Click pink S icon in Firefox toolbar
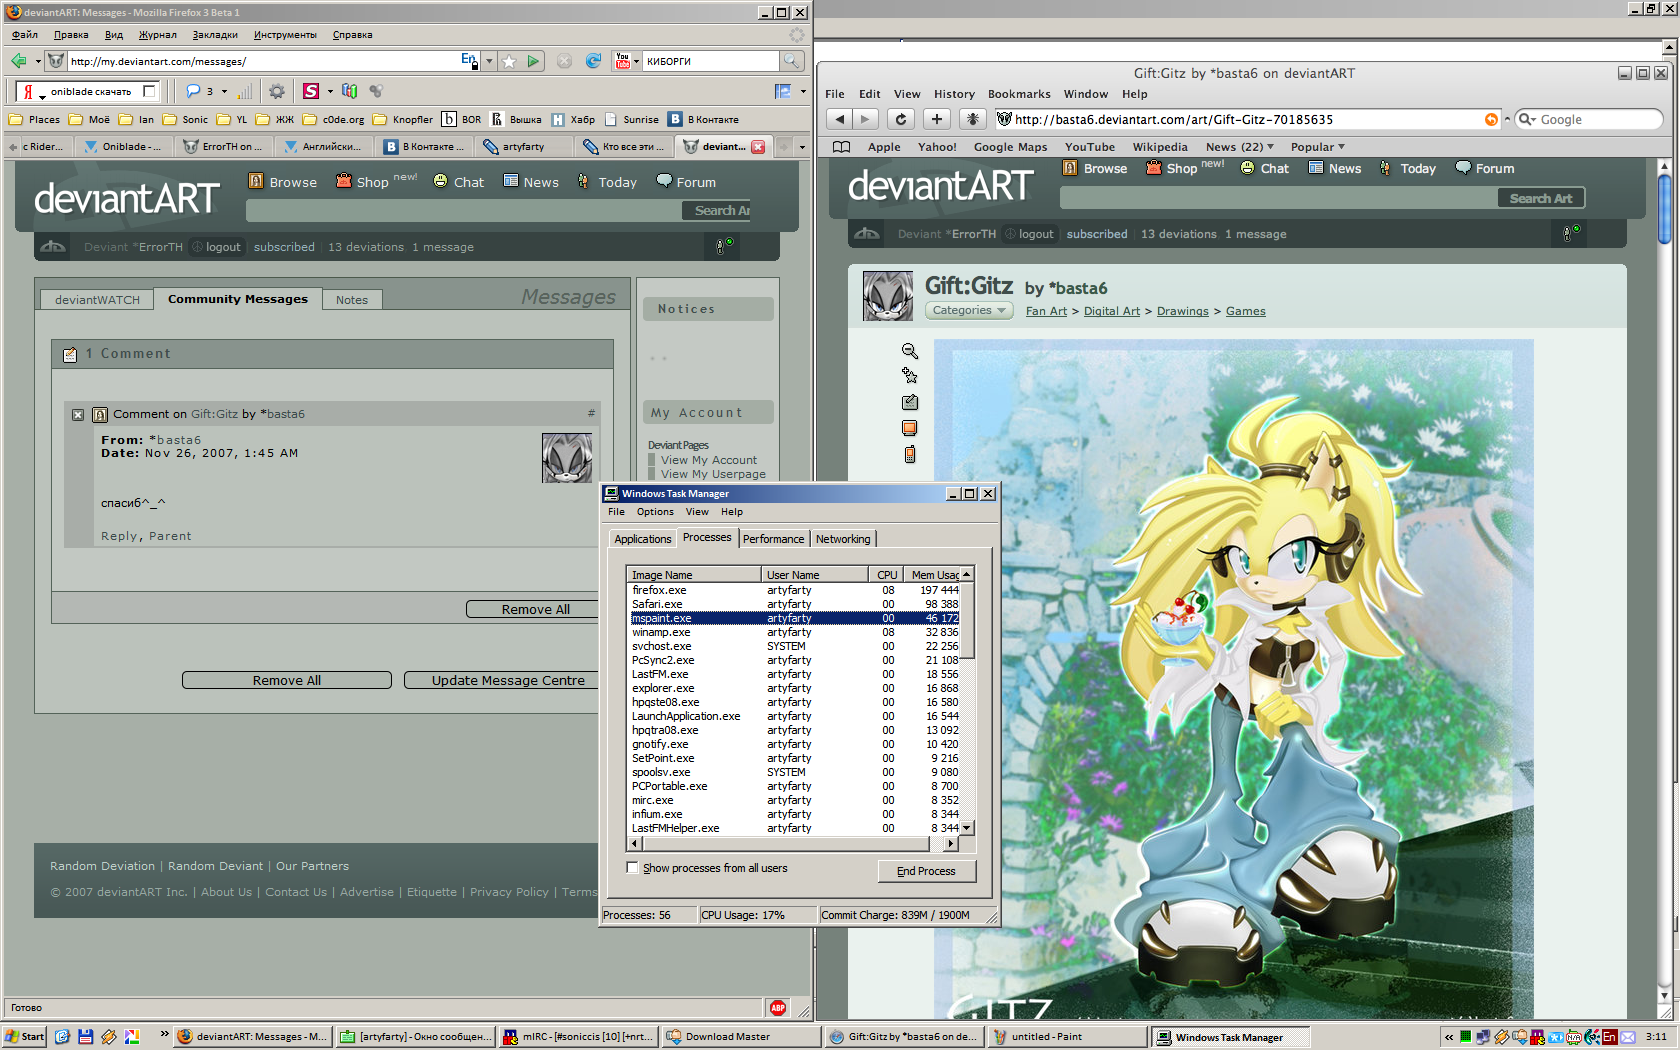 click(311, 91)
